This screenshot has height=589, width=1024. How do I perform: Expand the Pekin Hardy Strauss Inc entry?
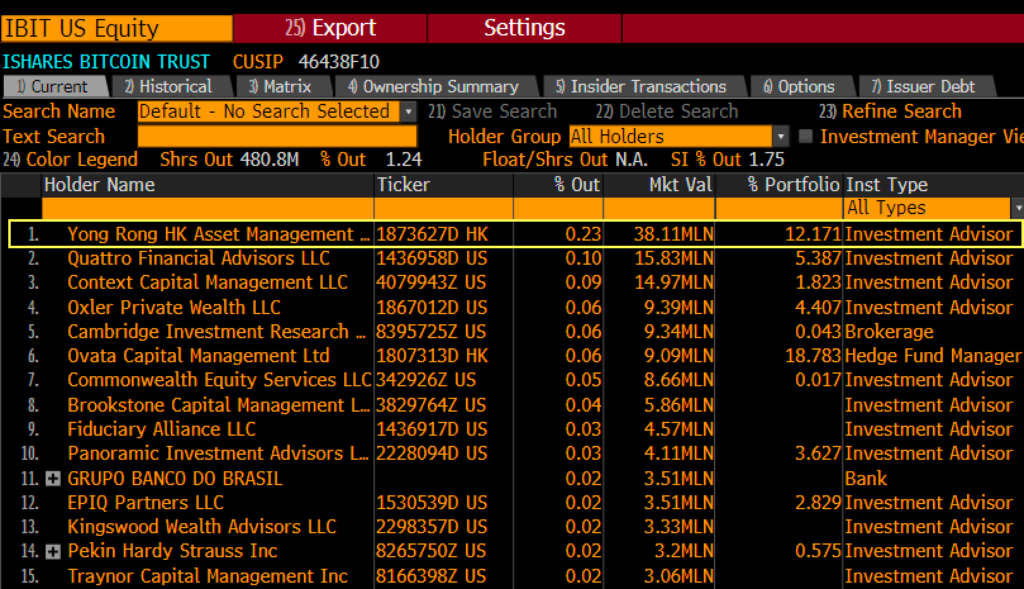click(53, 551)
